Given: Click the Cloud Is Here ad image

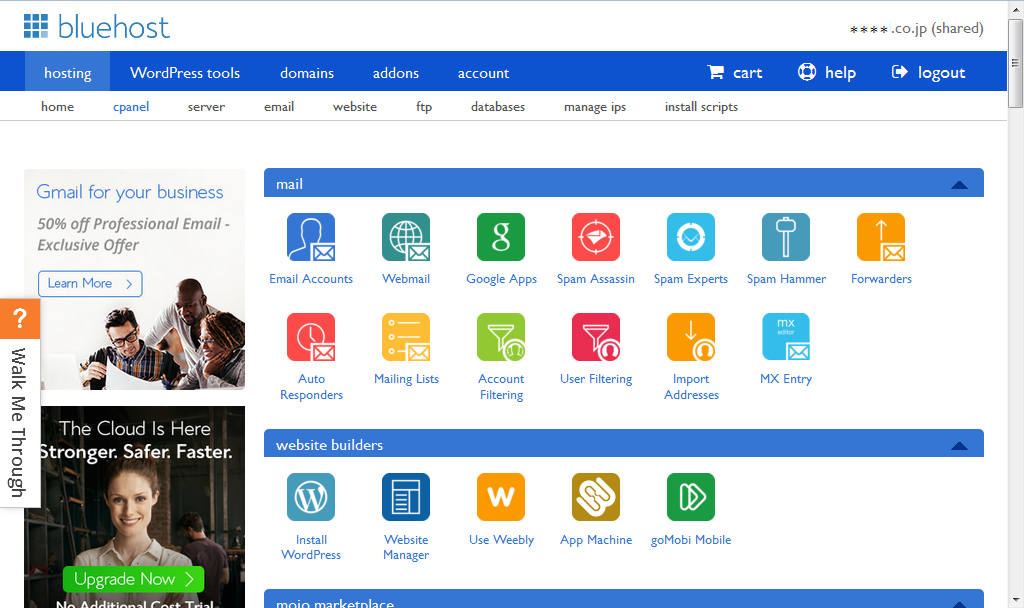Looking at the screenshot, I should (135, 507).
